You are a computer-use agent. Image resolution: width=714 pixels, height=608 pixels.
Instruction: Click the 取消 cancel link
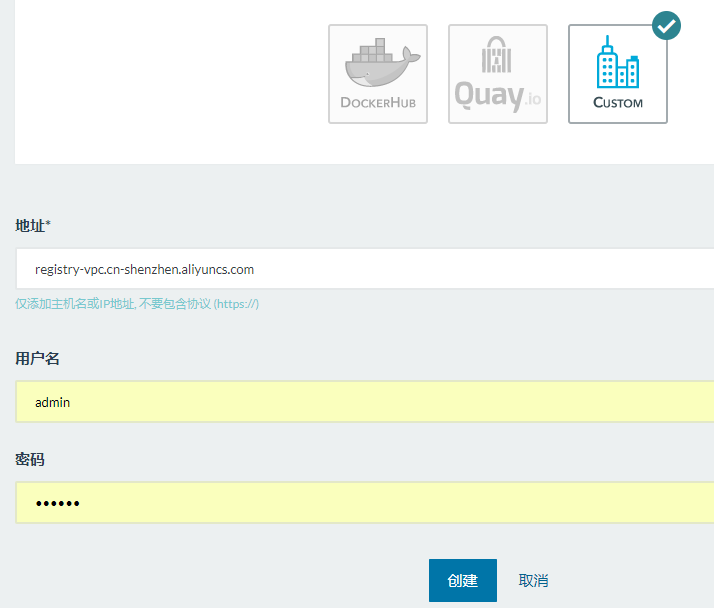(x=533, y=581)
